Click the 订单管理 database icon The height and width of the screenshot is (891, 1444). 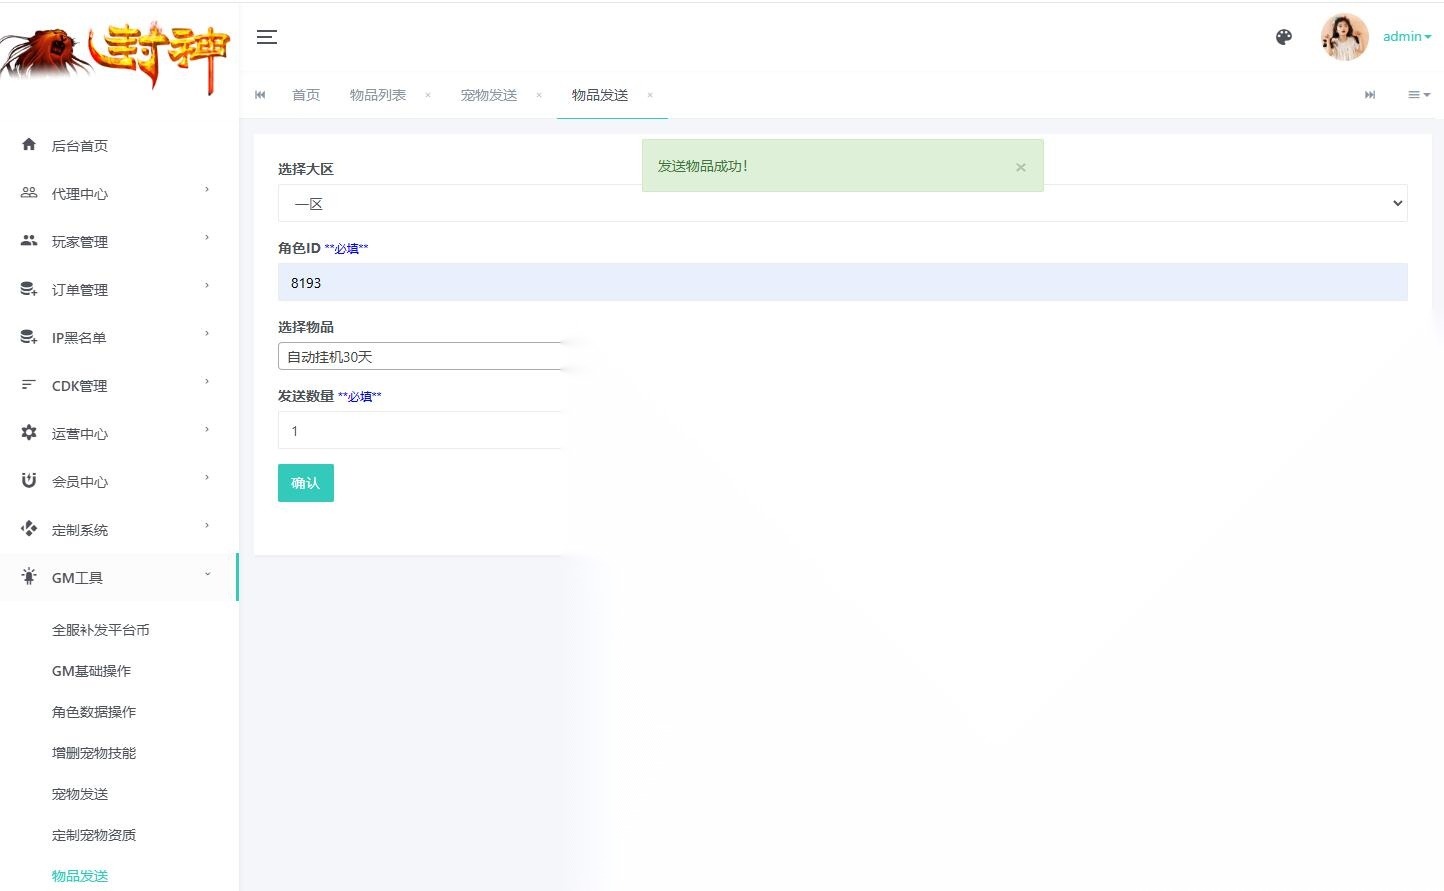29,289
